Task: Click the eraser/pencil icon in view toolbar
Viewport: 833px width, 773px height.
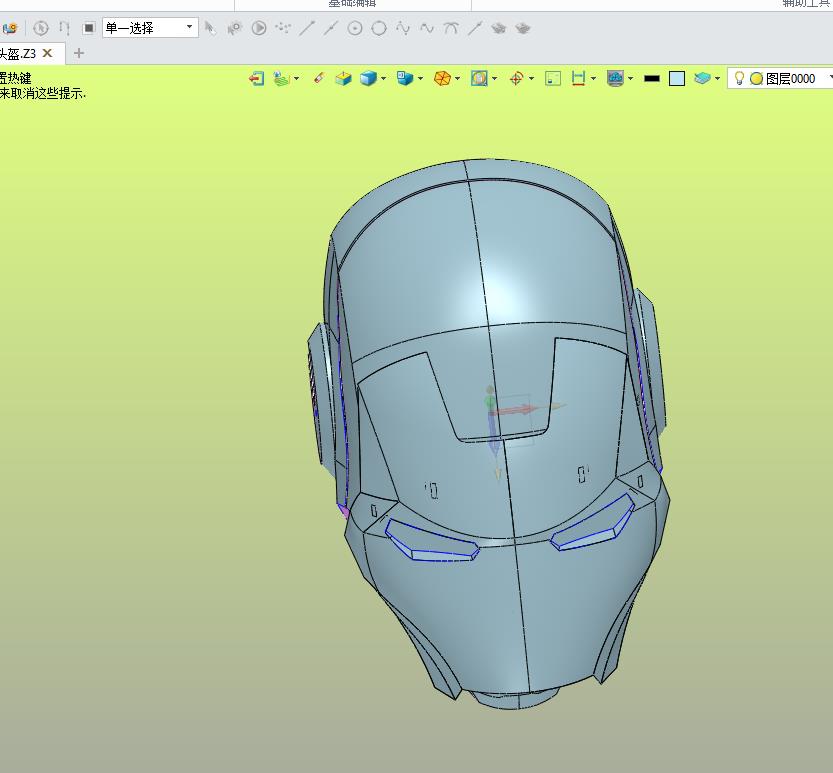Action: pyautogui.click(x=319, y=78)
